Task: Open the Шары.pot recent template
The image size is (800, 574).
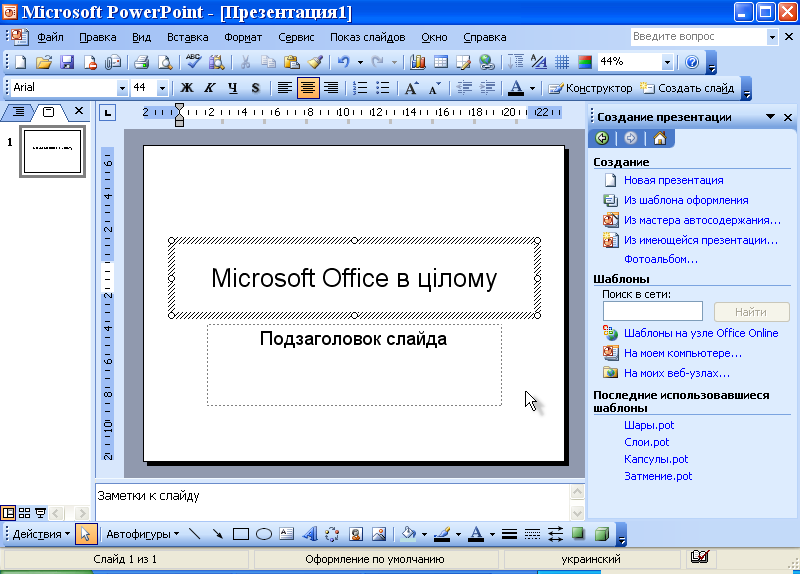Action: 648,425
